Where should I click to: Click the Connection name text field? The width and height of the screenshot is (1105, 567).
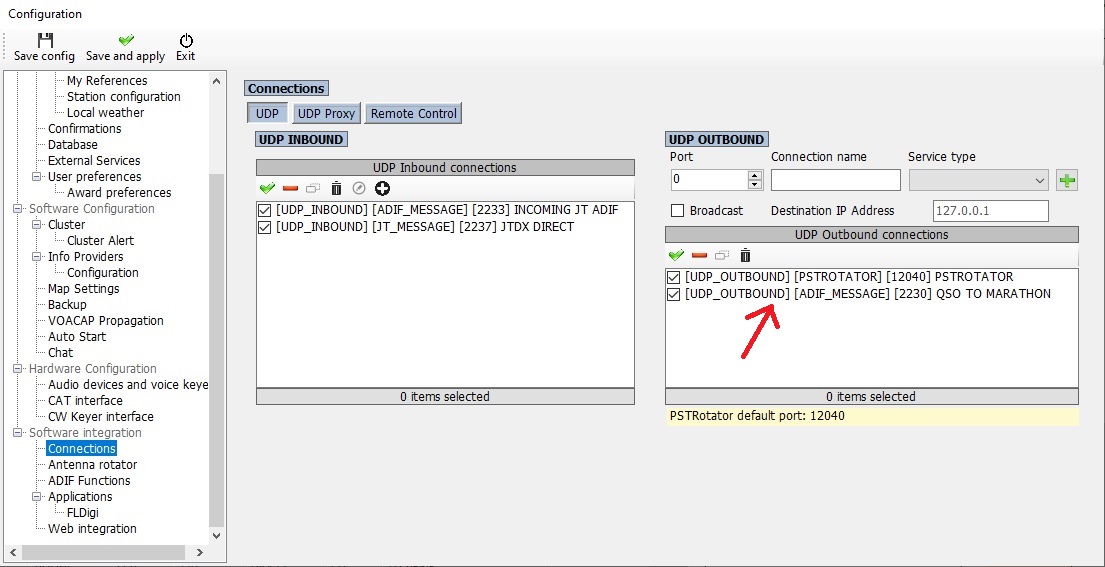click(x=836, y=180)
